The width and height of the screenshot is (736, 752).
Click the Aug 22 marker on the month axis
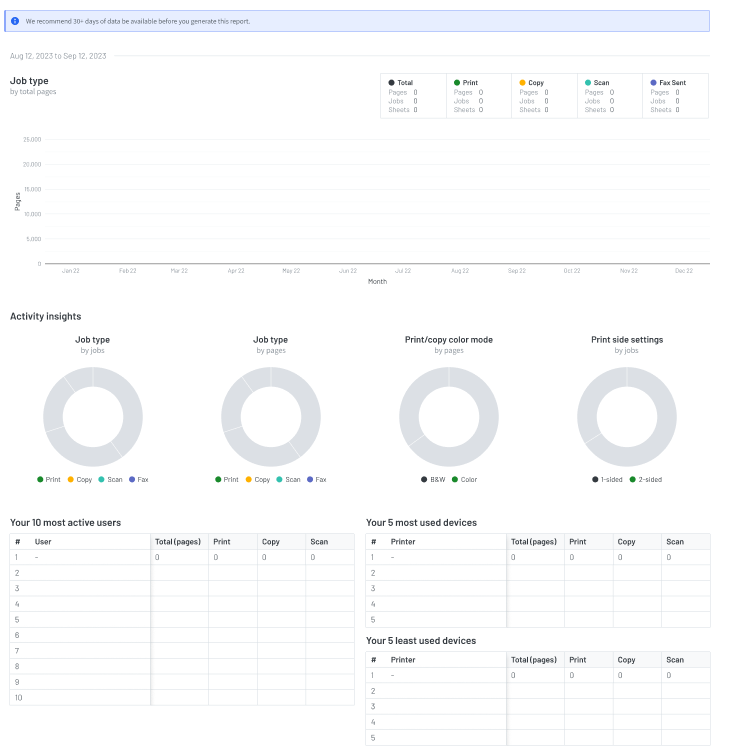[x=460, y=270]
